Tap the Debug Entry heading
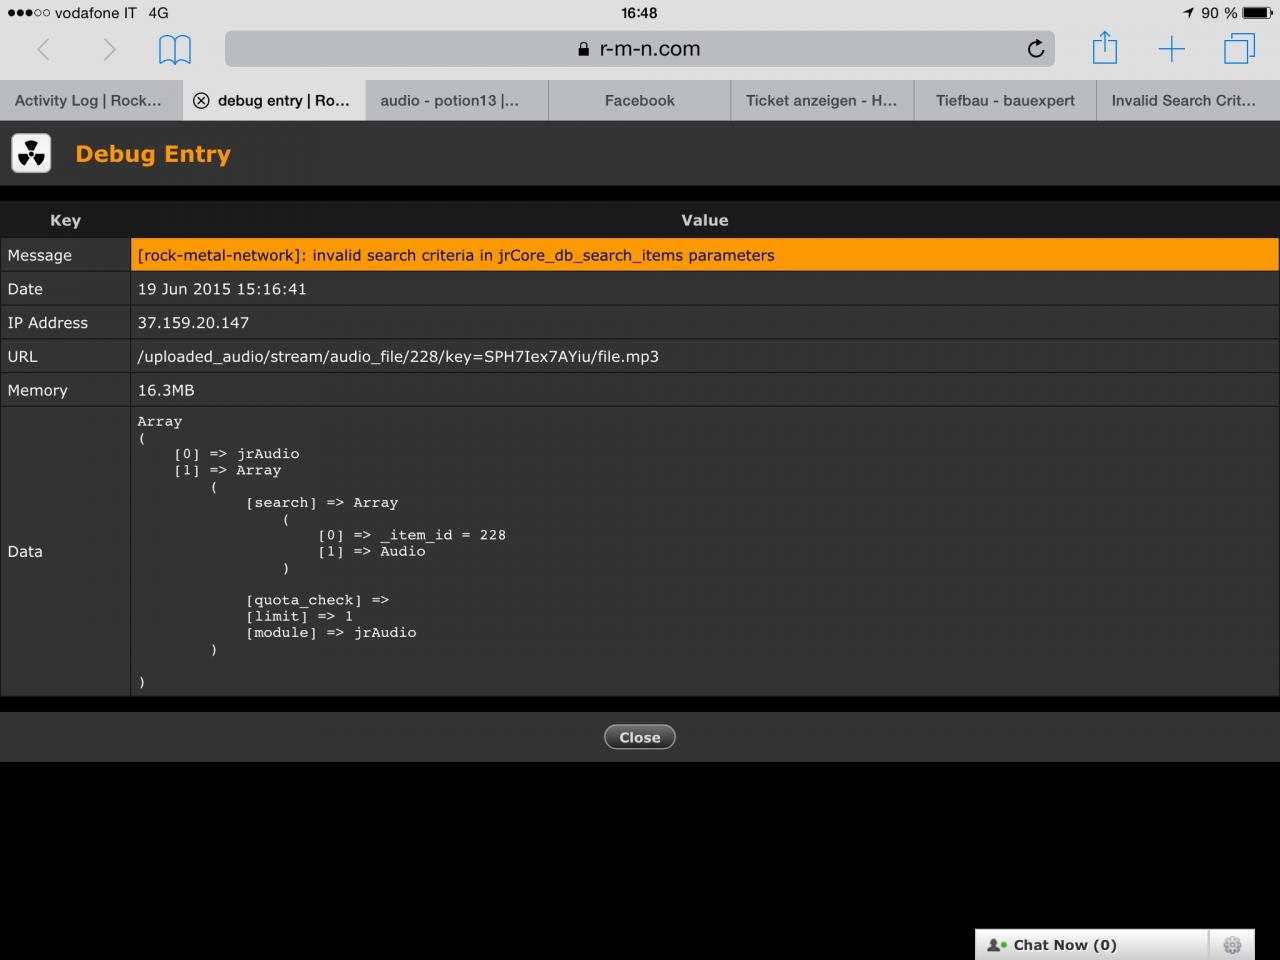1280x960 pixels. click(x=153, y=154)
